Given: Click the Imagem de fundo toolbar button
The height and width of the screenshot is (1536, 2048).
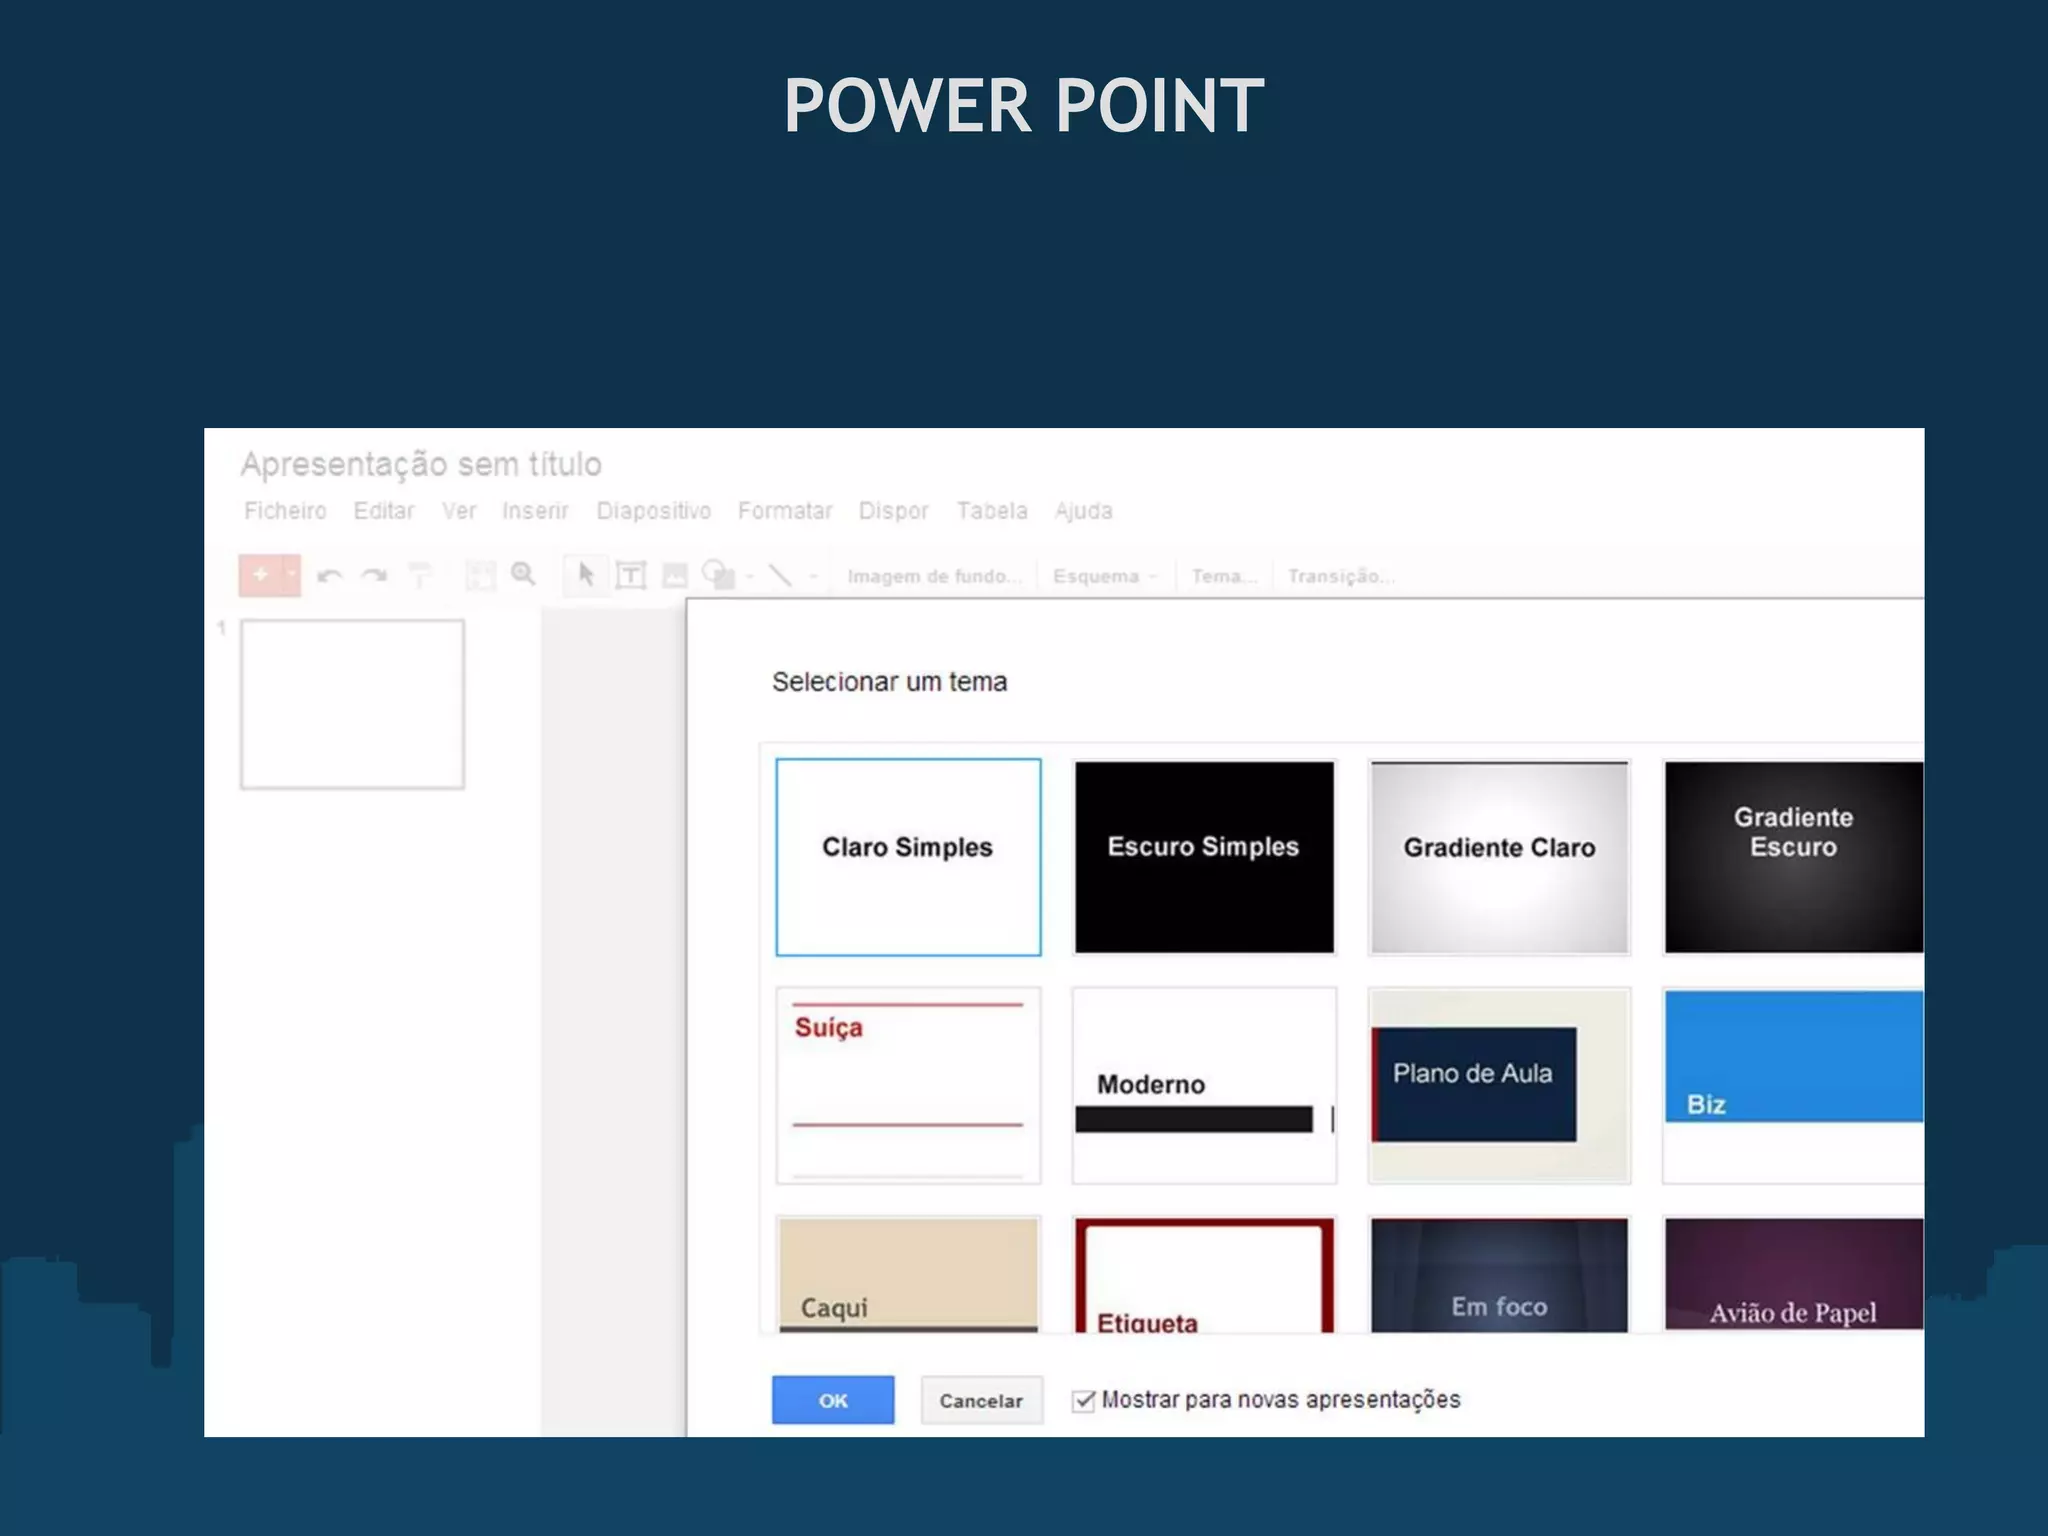Looking at the screenshot, I should coord(934,576).
